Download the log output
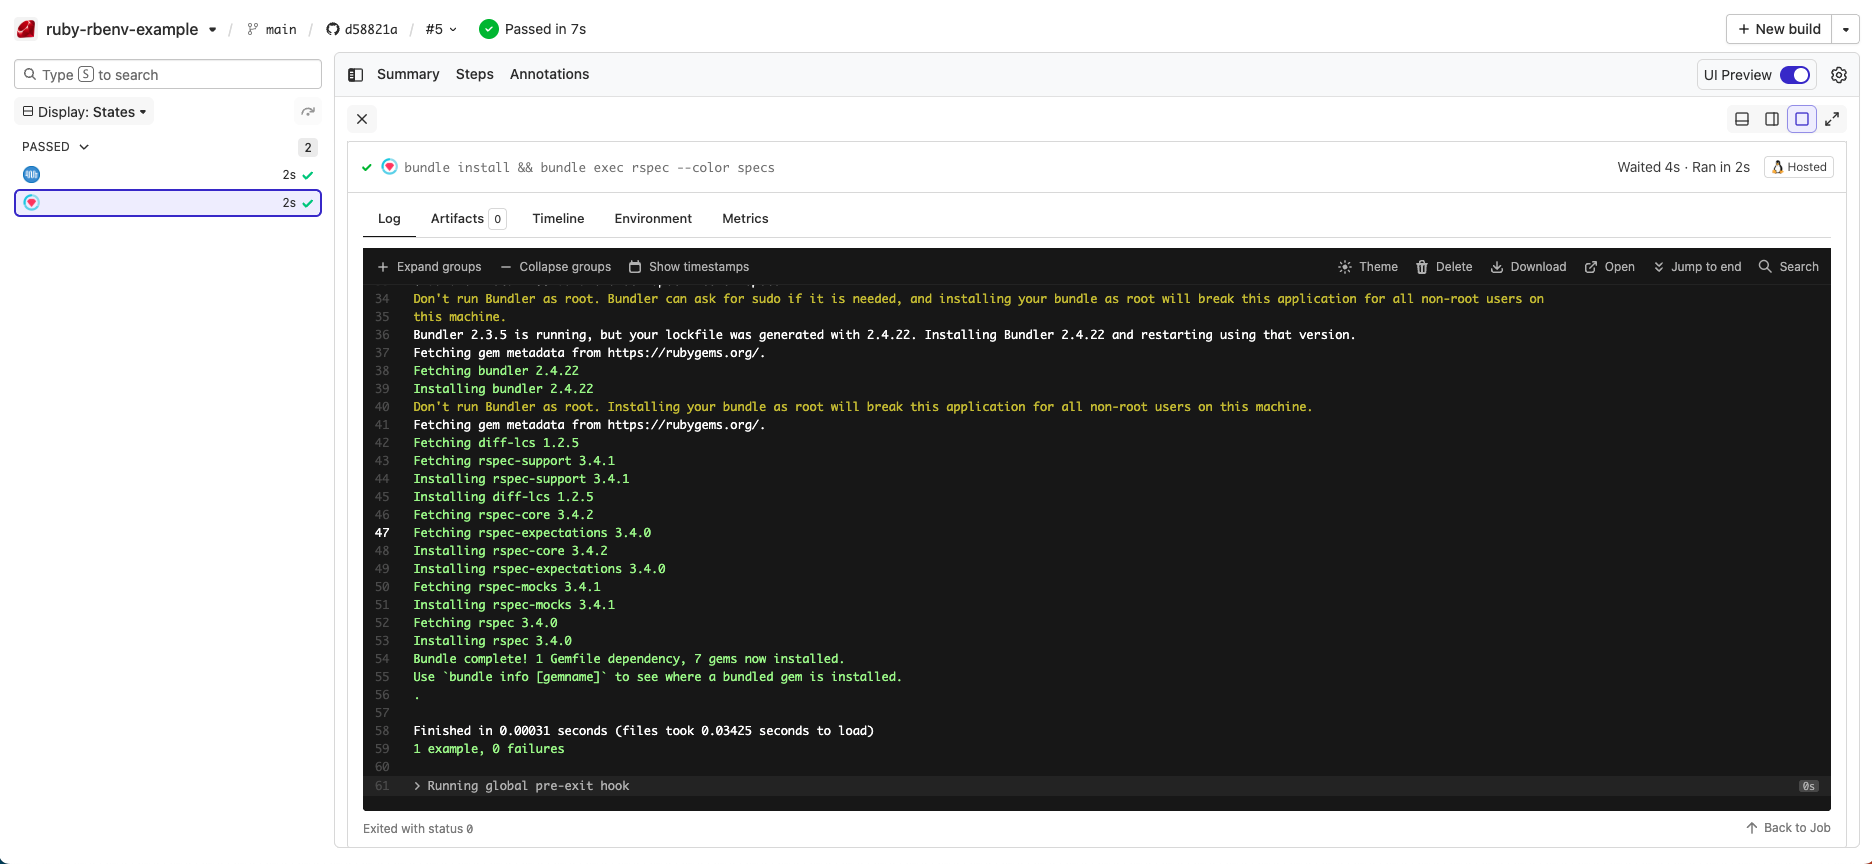Image resolution: width=1872 pixels, height=864 pixels. point(1528,267)
